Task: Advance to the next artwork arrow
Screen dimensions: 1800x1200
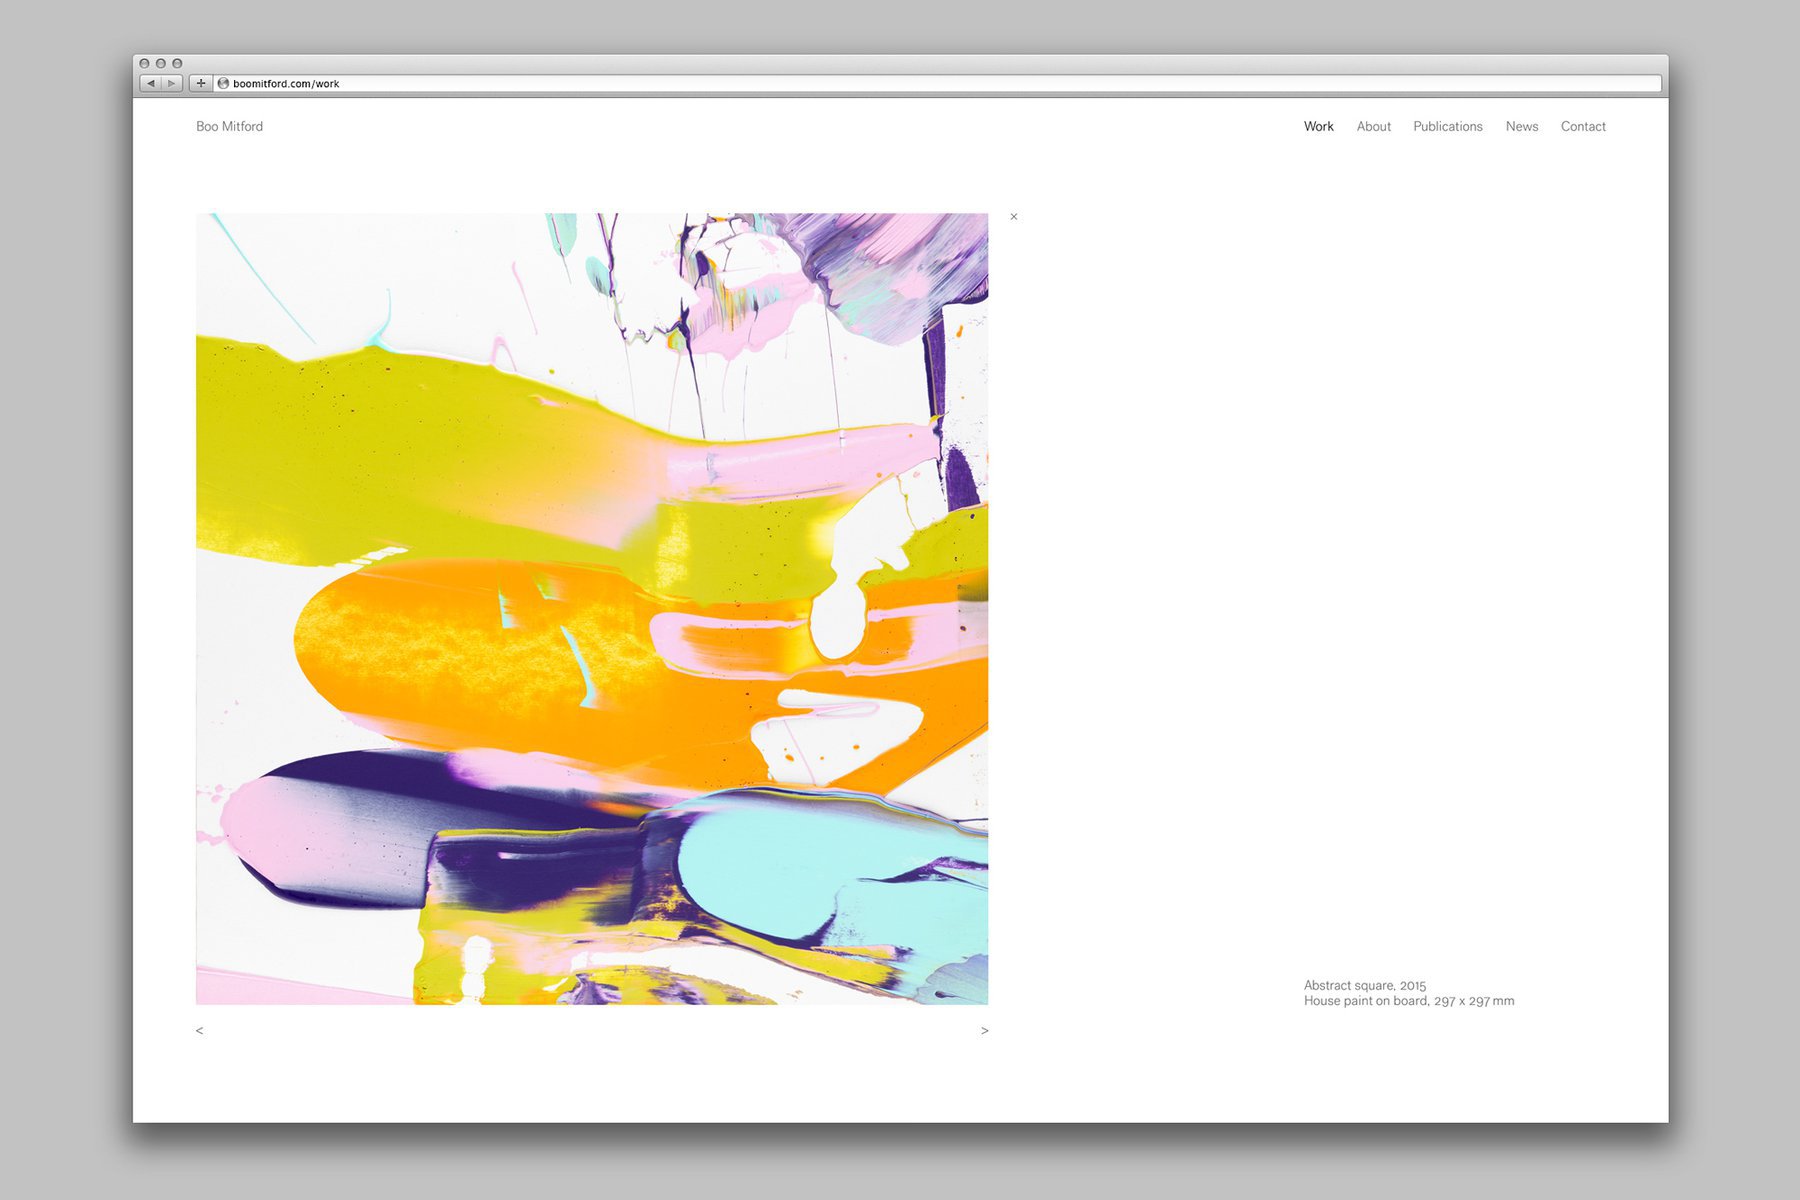Action: [x=984, y=1030]
